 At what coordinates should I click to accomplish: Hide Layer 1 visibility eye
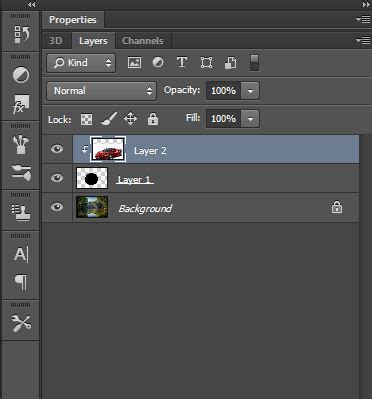tap(57, 178)
